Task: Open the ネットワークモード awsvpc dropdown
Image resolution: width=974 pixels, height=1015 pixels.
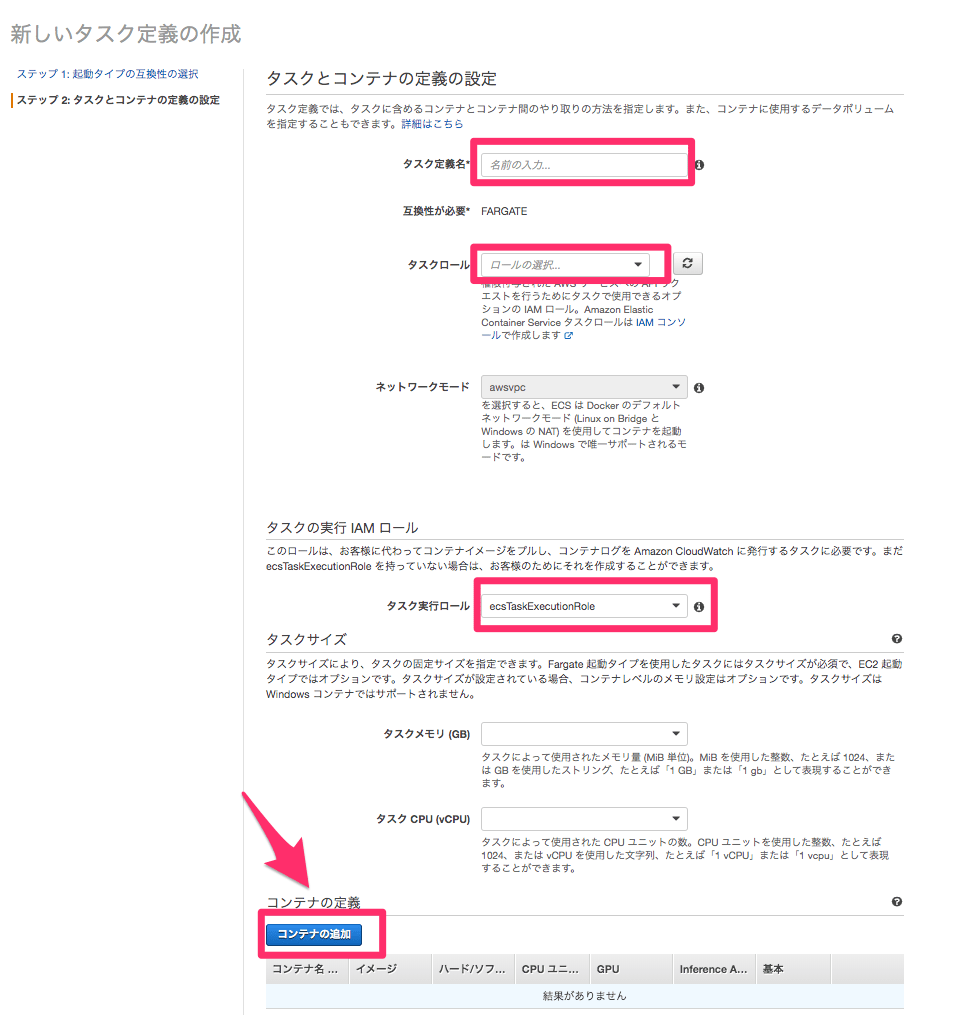Action: coord(583,387)
